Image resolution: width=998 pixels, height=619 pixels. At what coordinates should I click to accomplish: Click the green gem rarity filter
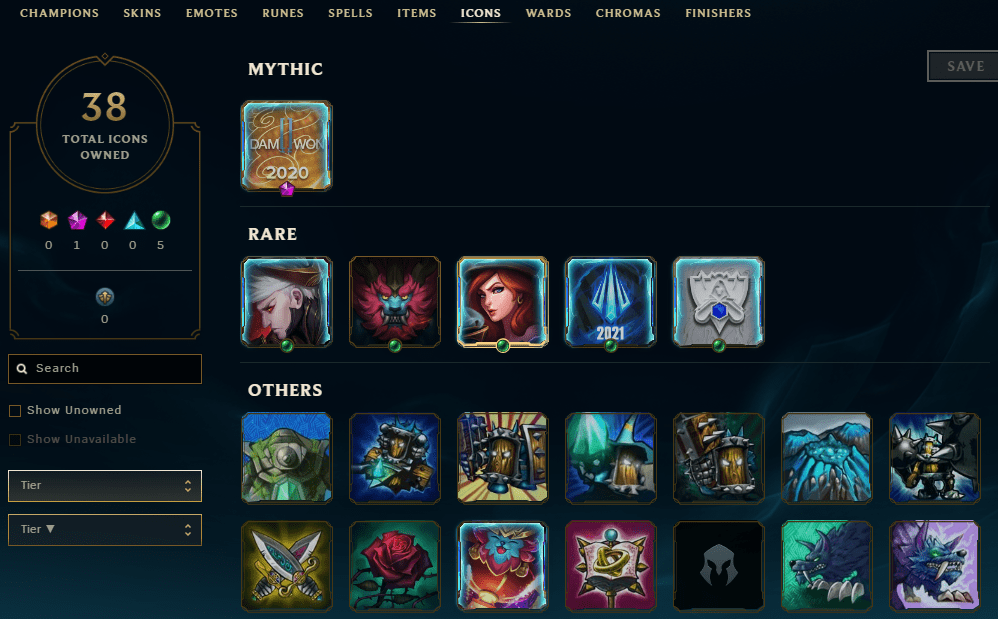(161, 220)
